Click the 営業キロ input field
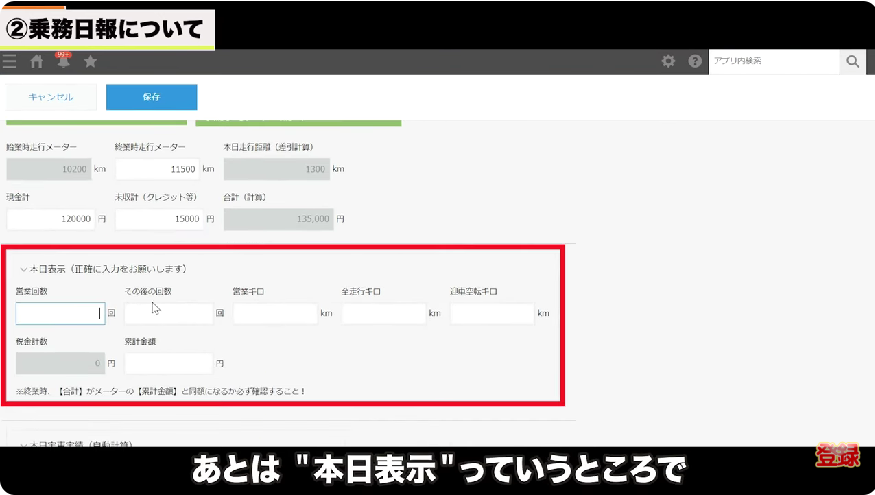 (275, 314)
